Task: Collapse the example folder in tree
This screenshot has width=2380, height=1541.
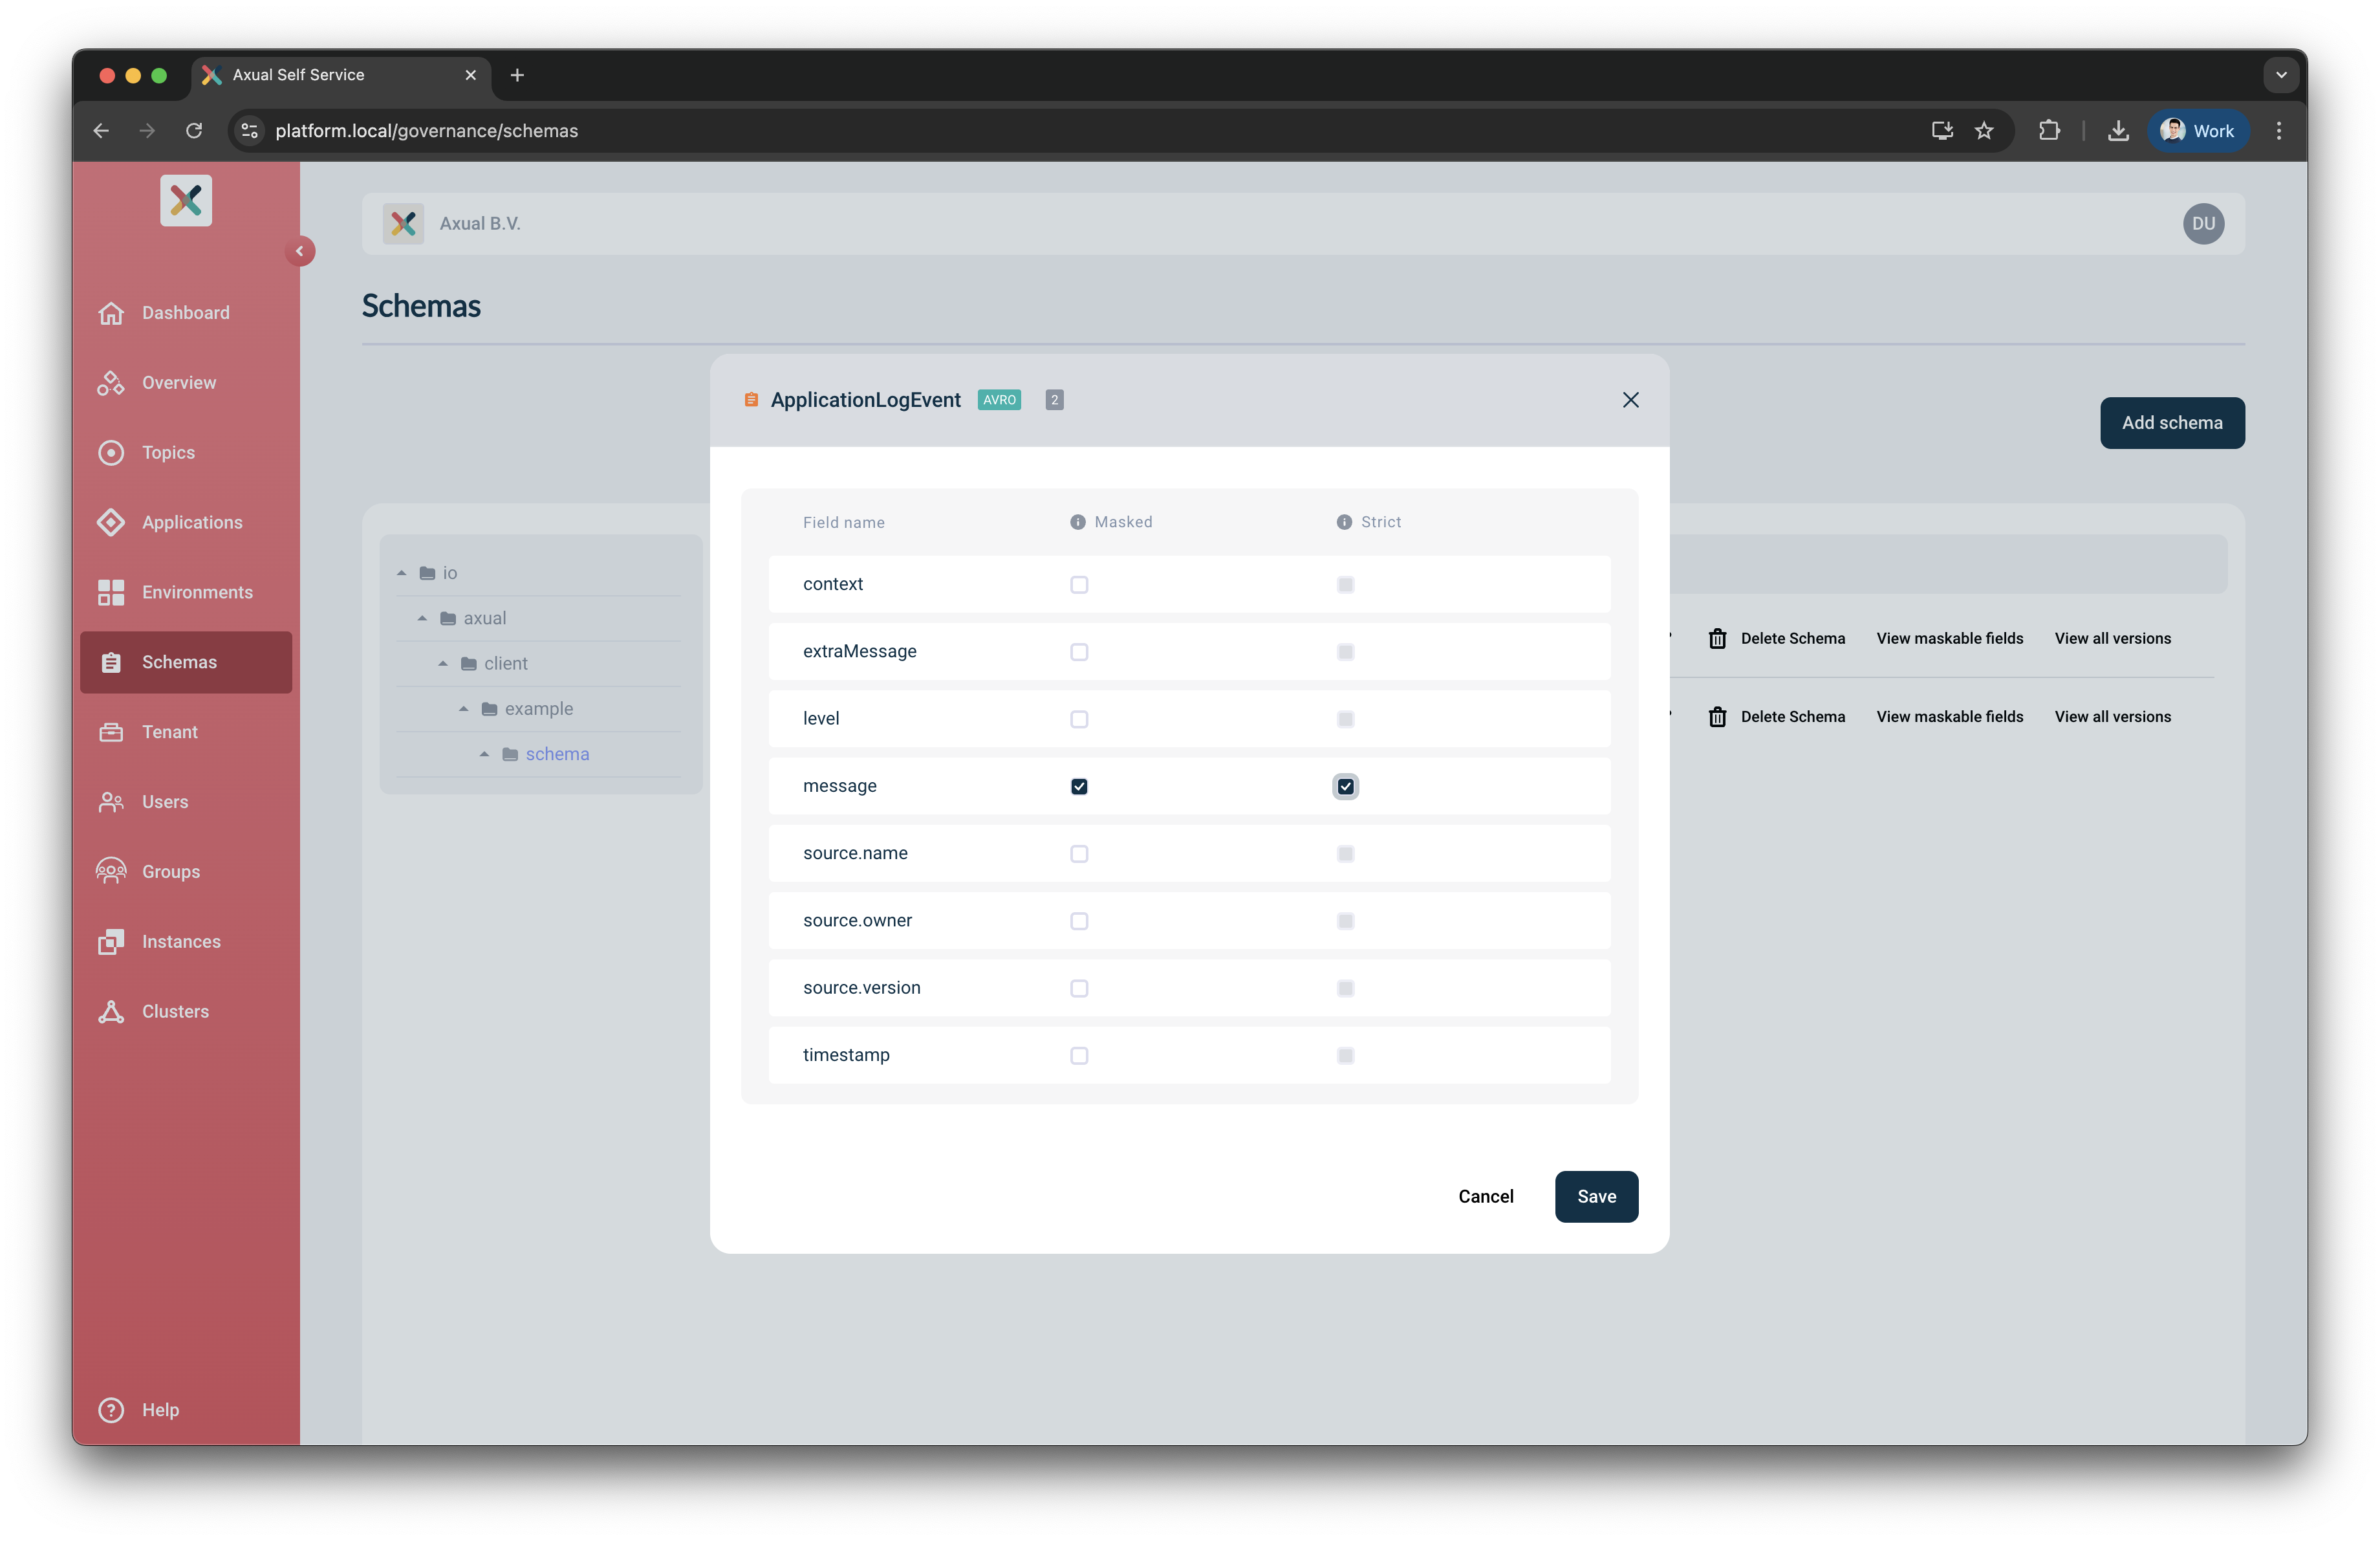Action: [x=464, y=709]
